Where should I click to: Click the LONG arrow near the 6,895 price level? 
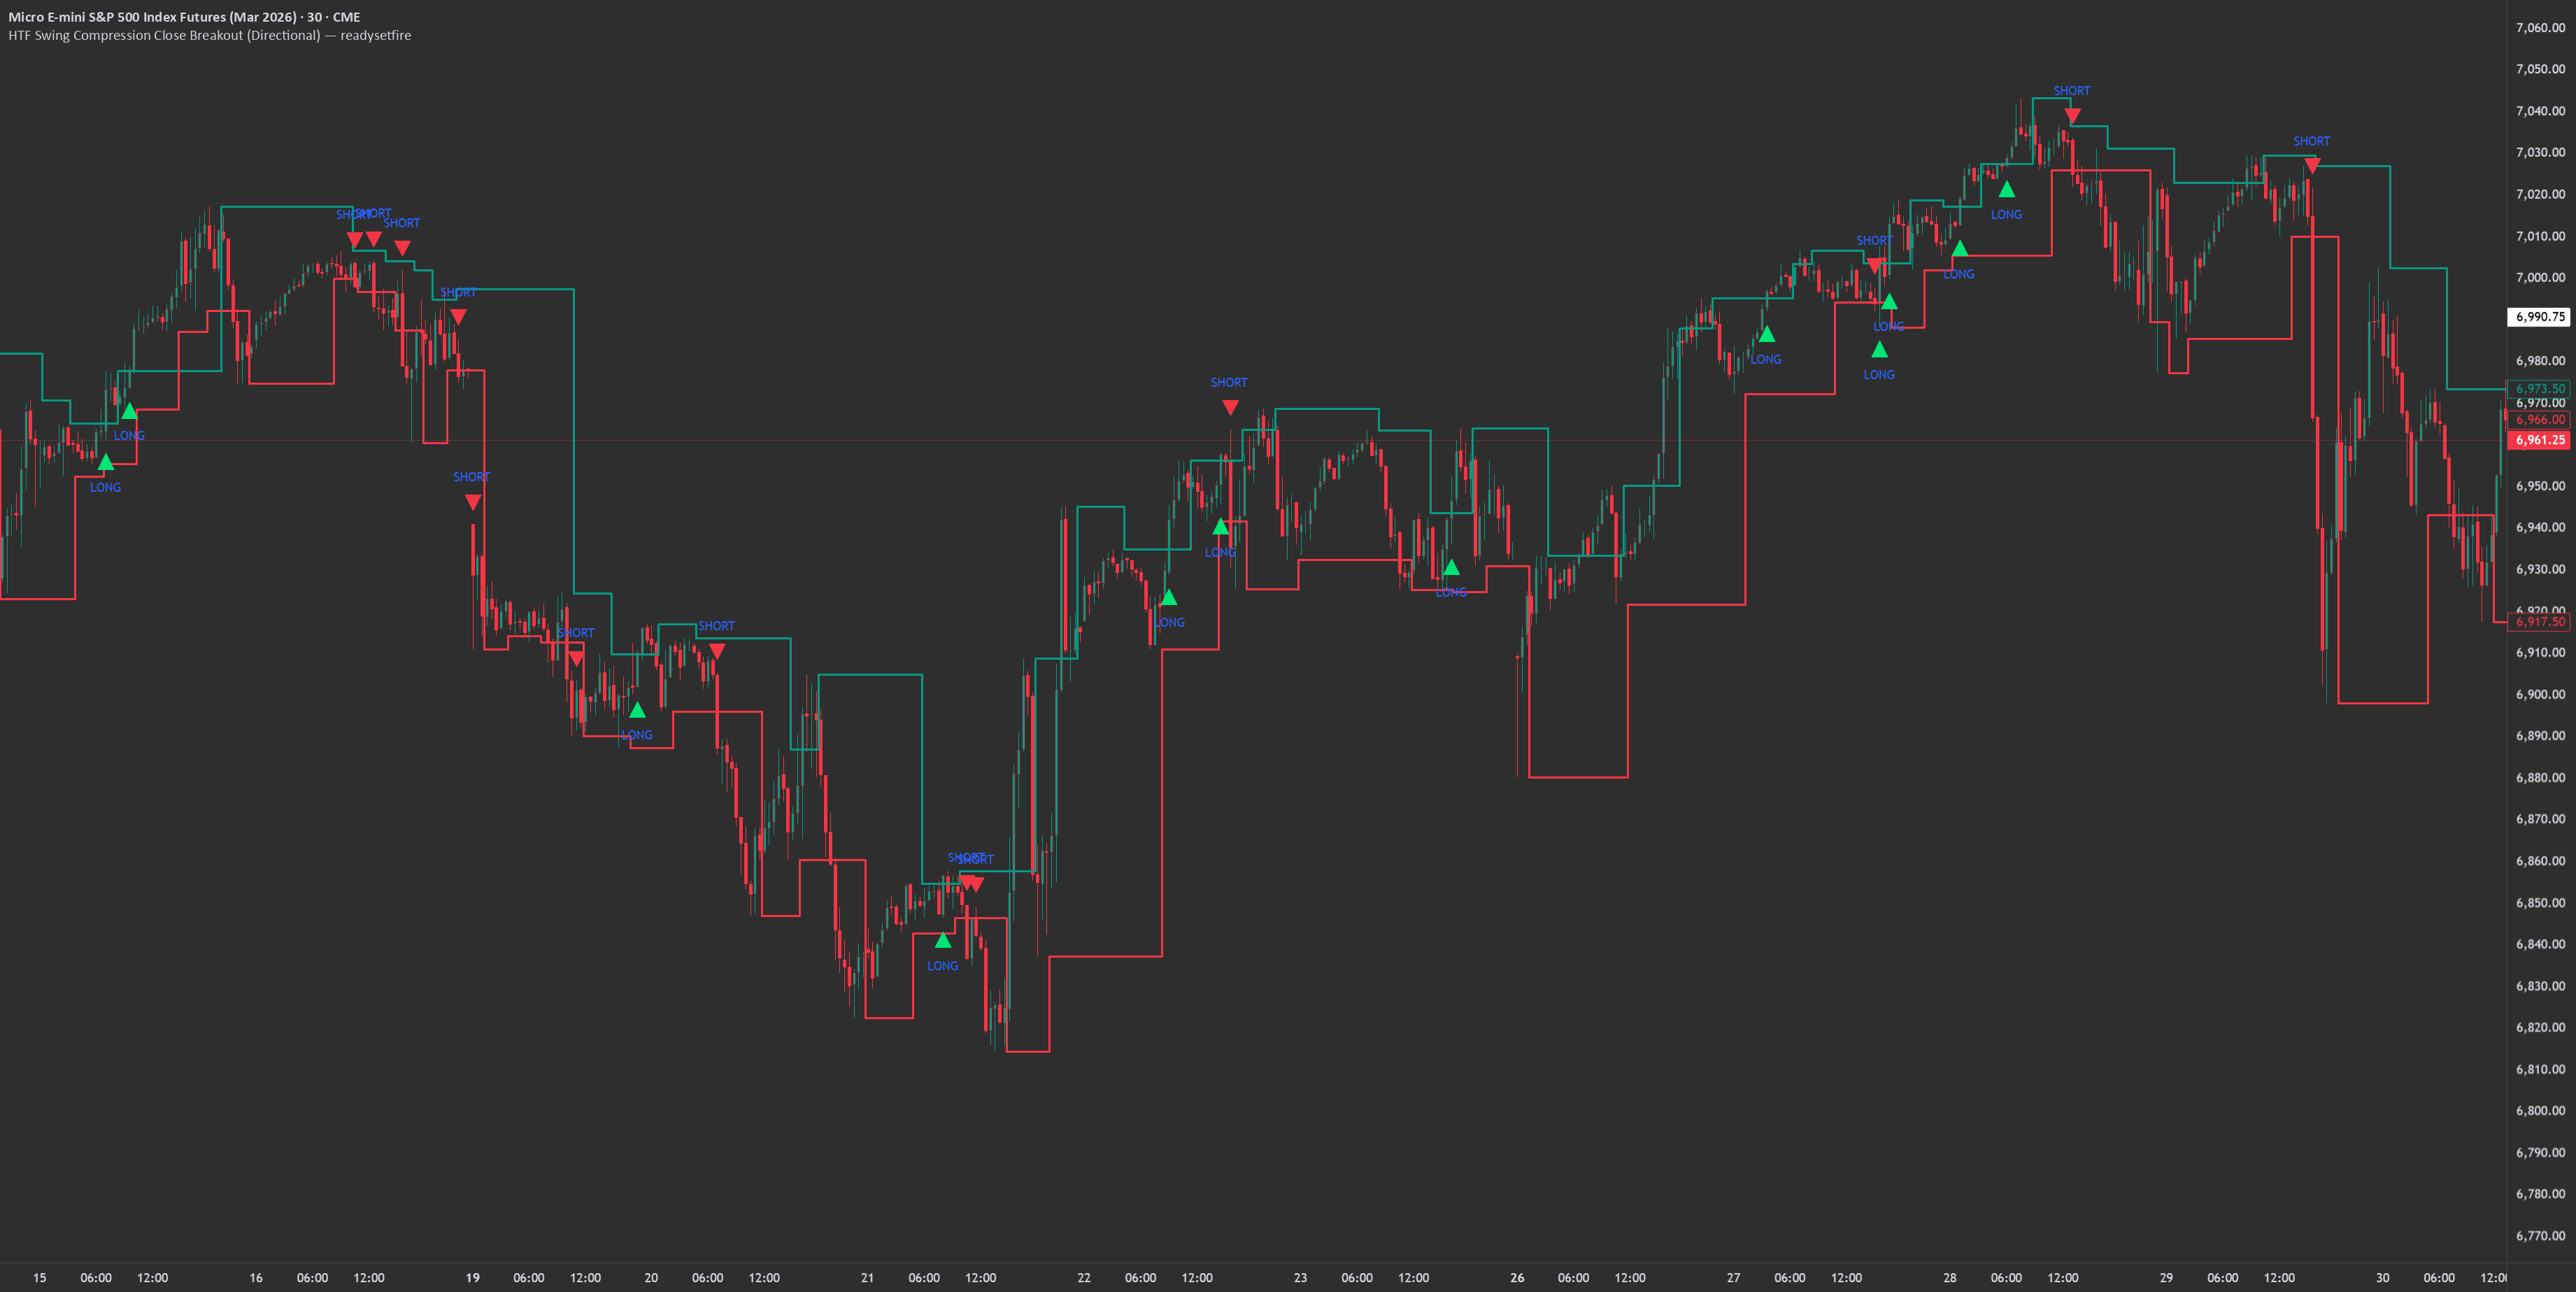[637, 710]
